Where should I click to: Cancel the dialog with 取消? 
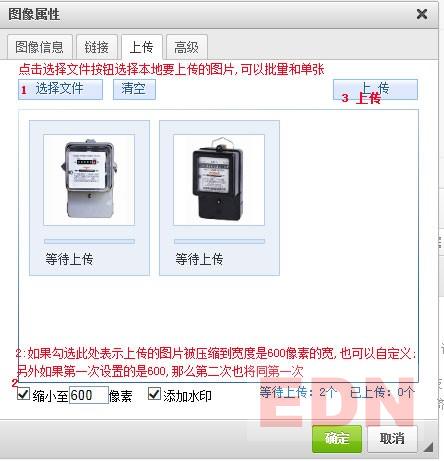392,438
